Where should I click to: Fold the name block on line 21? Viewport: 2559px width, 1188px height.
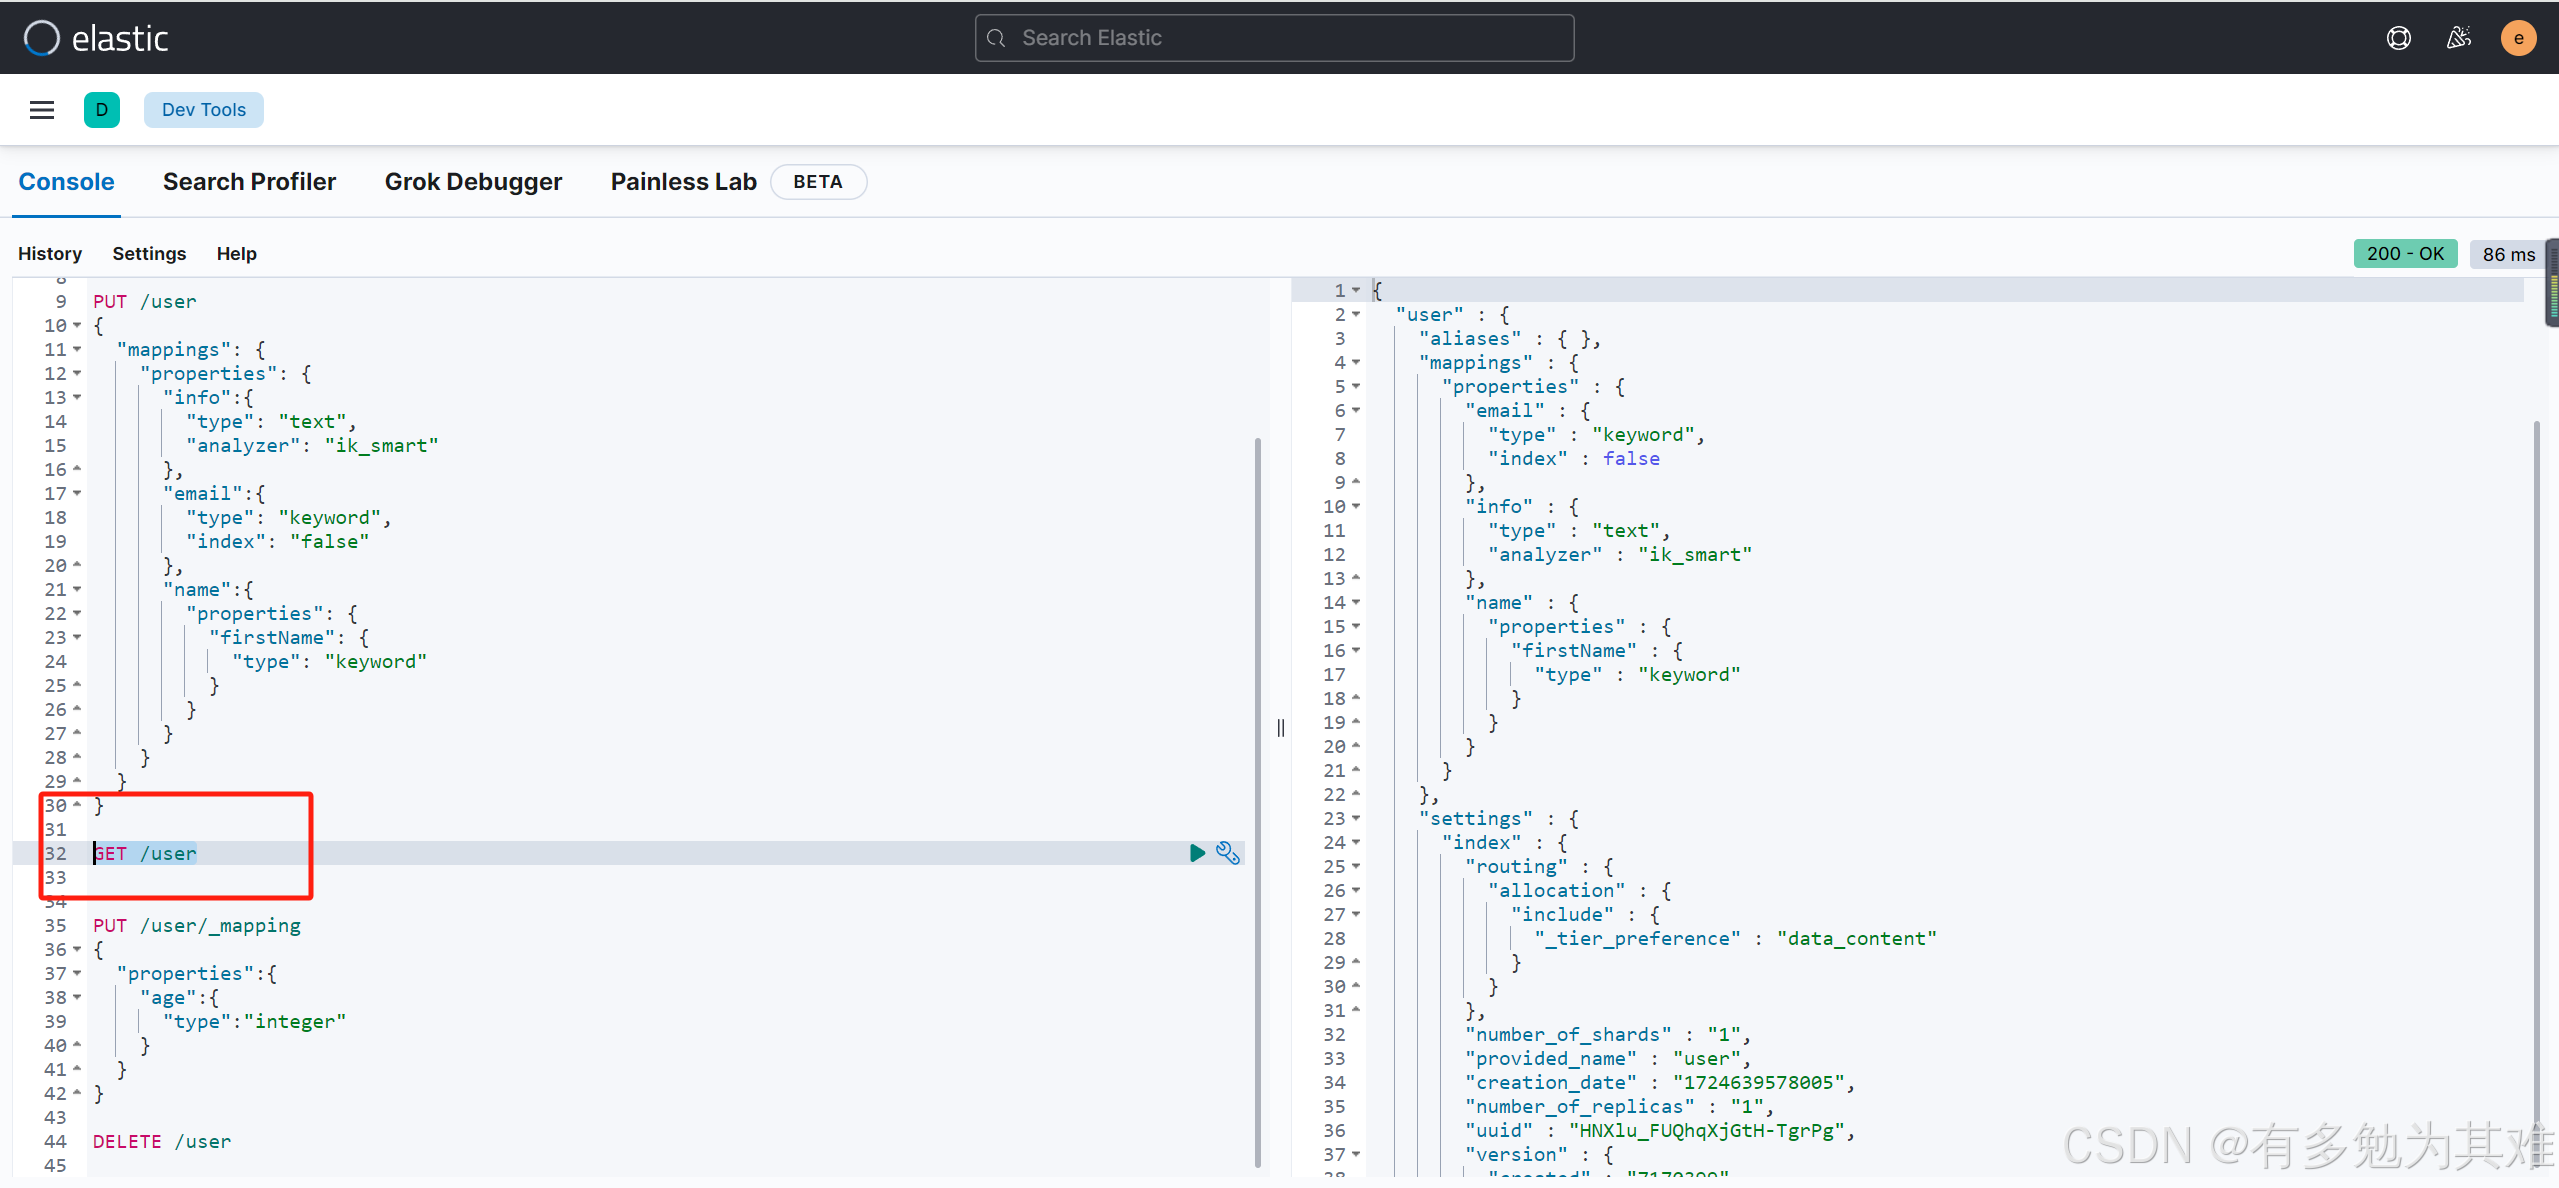coord(77,590)
